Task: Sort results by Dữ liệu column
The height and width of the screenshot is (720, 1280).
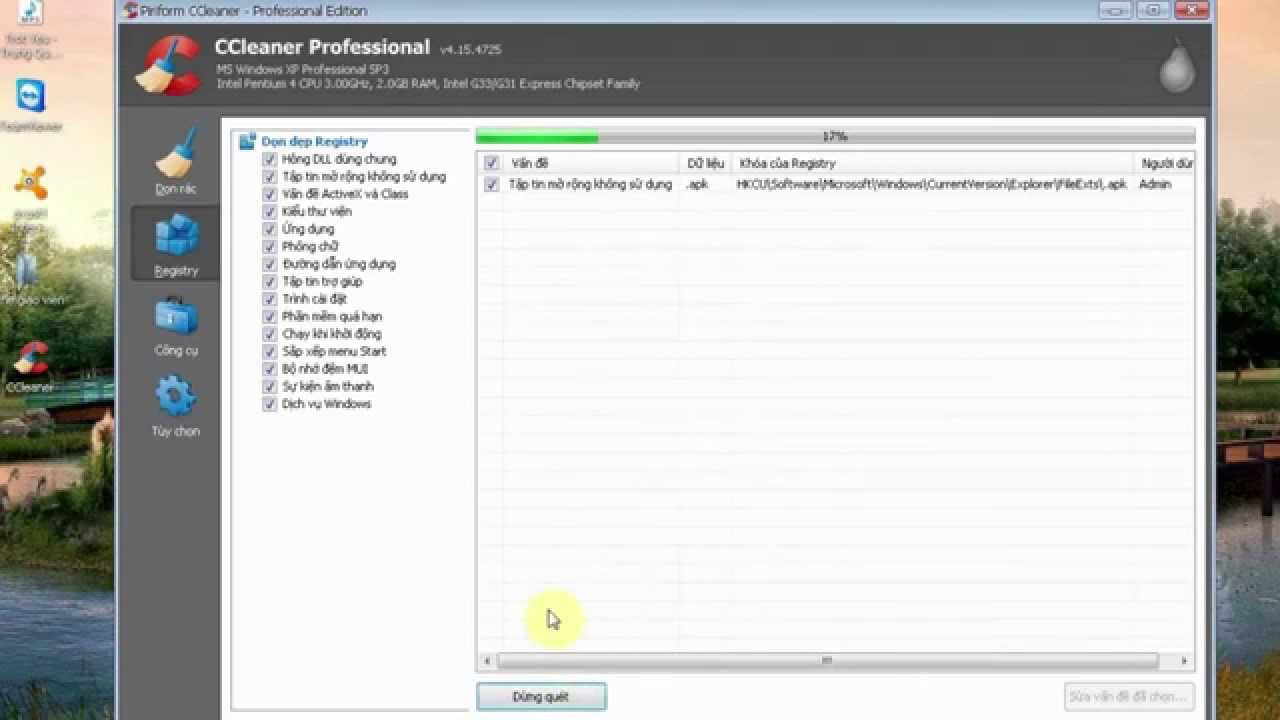Action: click(705, 163)
